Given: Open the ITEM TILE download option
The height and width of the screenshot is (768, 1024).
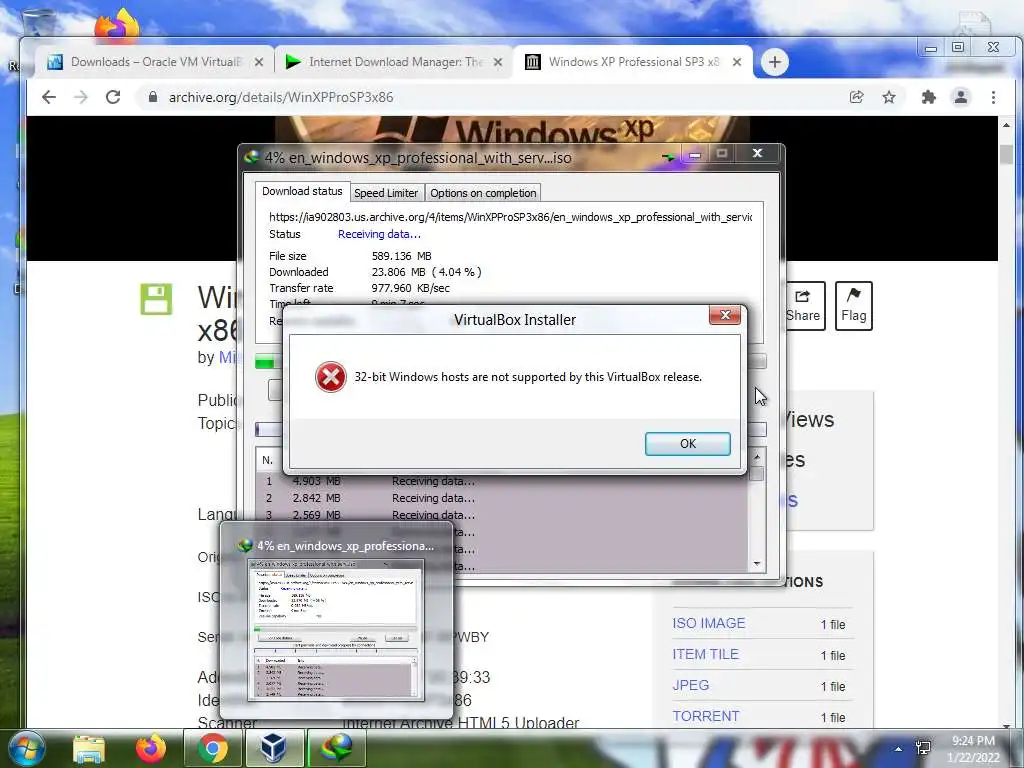Looking at the screenshot, I should [x=705, y=654].
